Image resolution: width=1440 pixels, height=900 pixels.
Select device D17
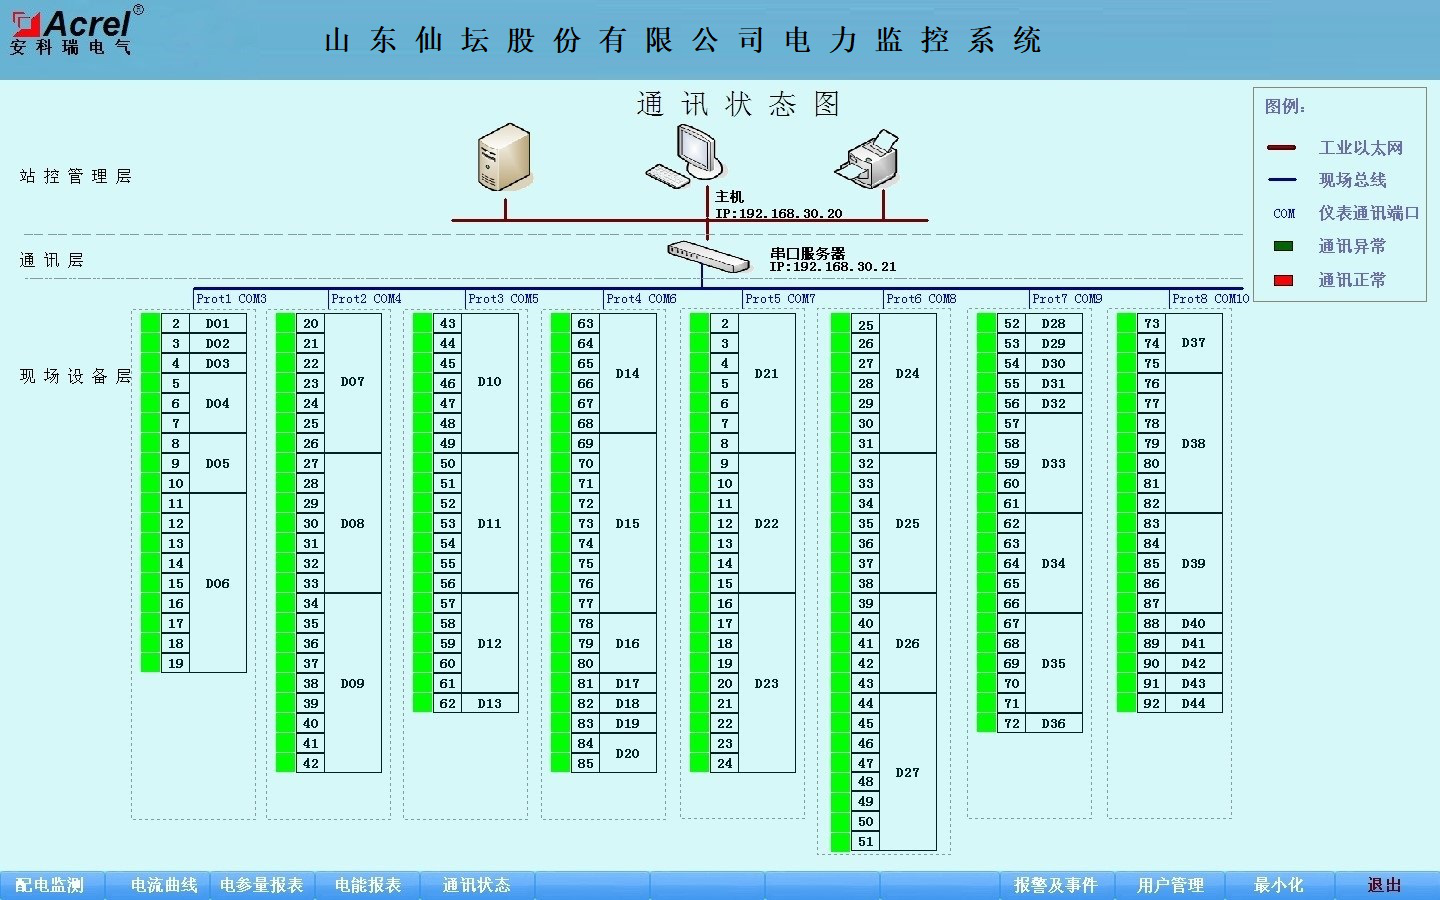628,684
